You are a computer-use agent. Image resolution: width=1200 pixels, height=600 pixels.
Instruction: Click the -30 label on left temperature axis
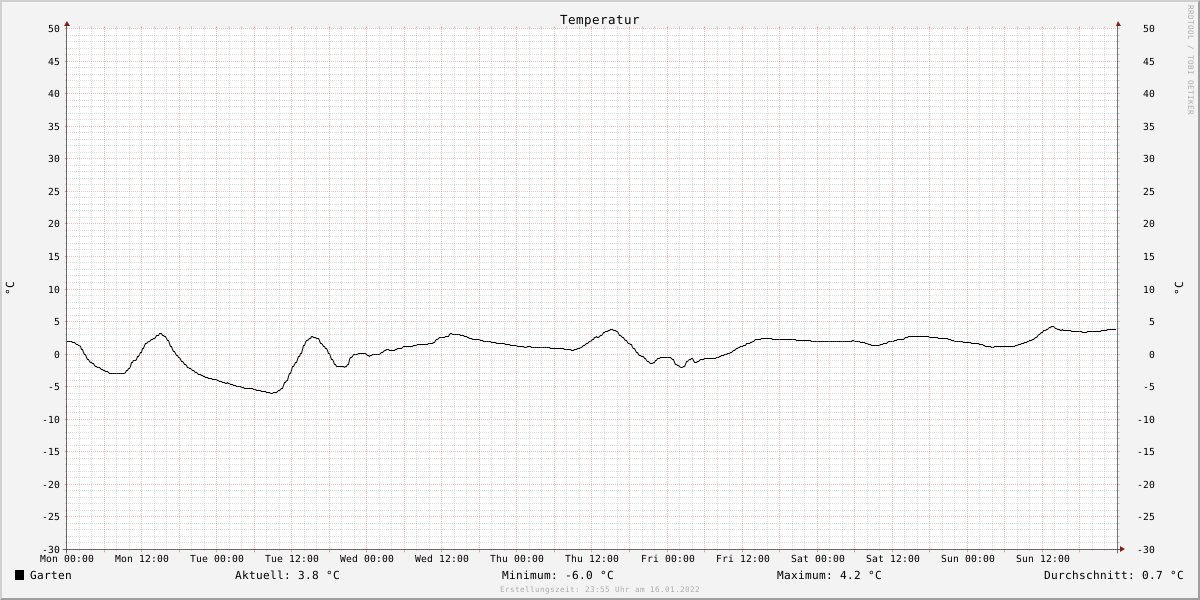(x=52, y=549)
